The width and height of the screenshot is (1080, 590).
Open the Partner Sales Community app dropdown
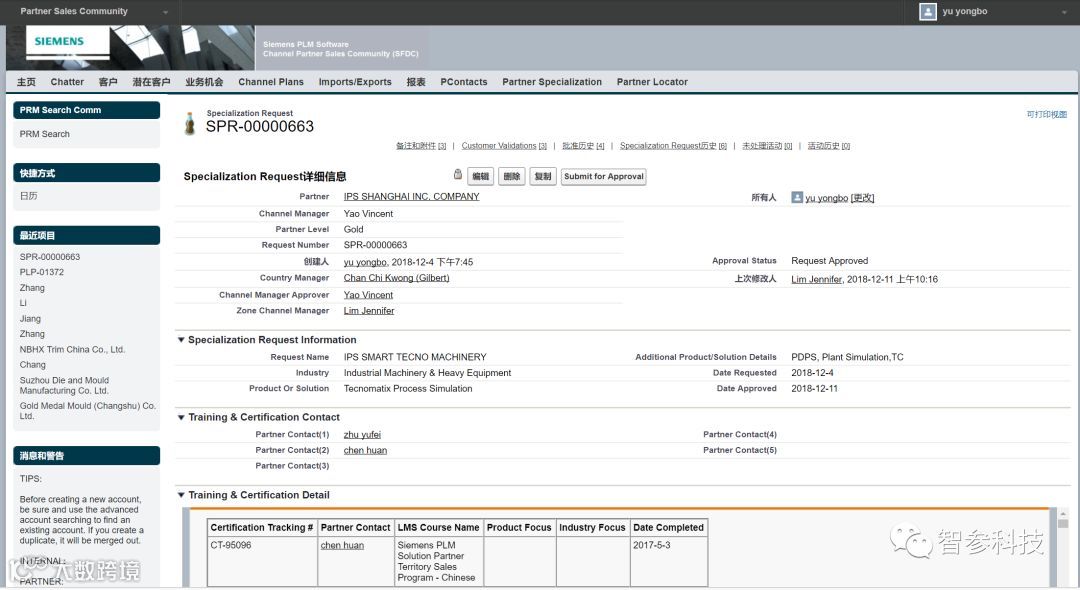point(165,12)
